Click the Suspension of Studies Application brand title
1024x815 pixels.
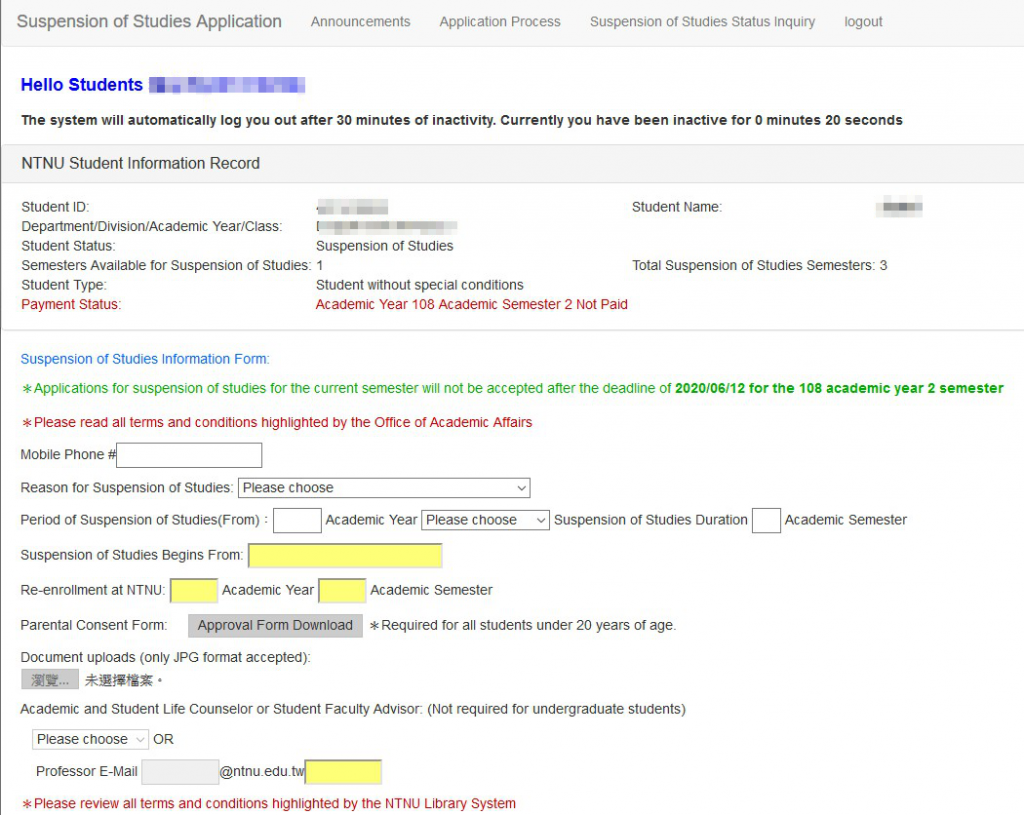[x=149, y=22]
